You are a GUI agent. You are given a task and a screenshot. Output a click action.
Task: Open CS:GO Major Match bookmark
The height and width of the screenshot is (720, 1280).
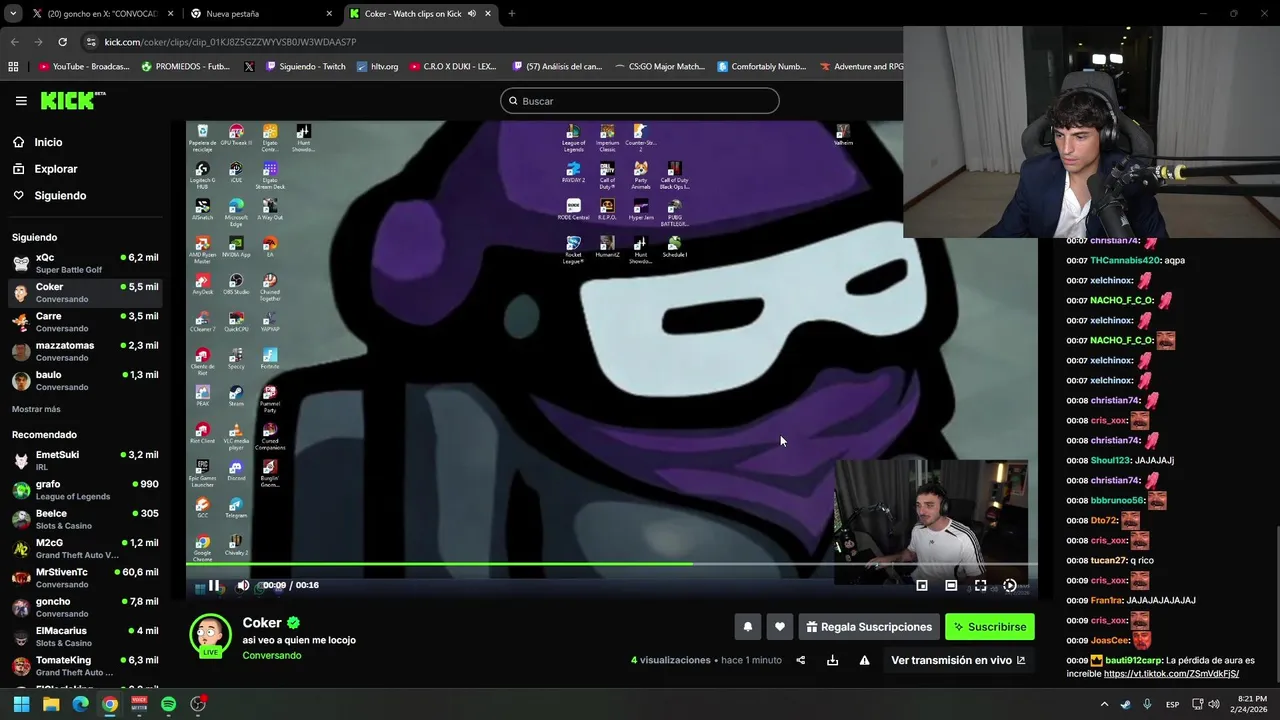click(x=658, y=67)
